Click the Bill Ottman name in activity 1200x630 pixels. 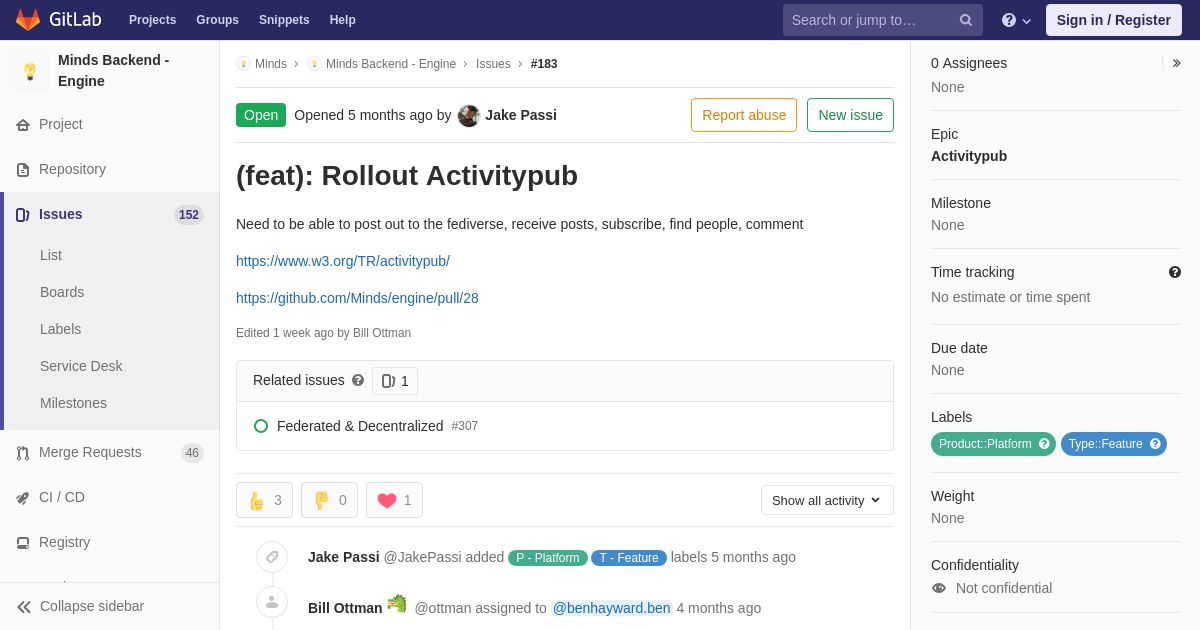pos(345,608)
